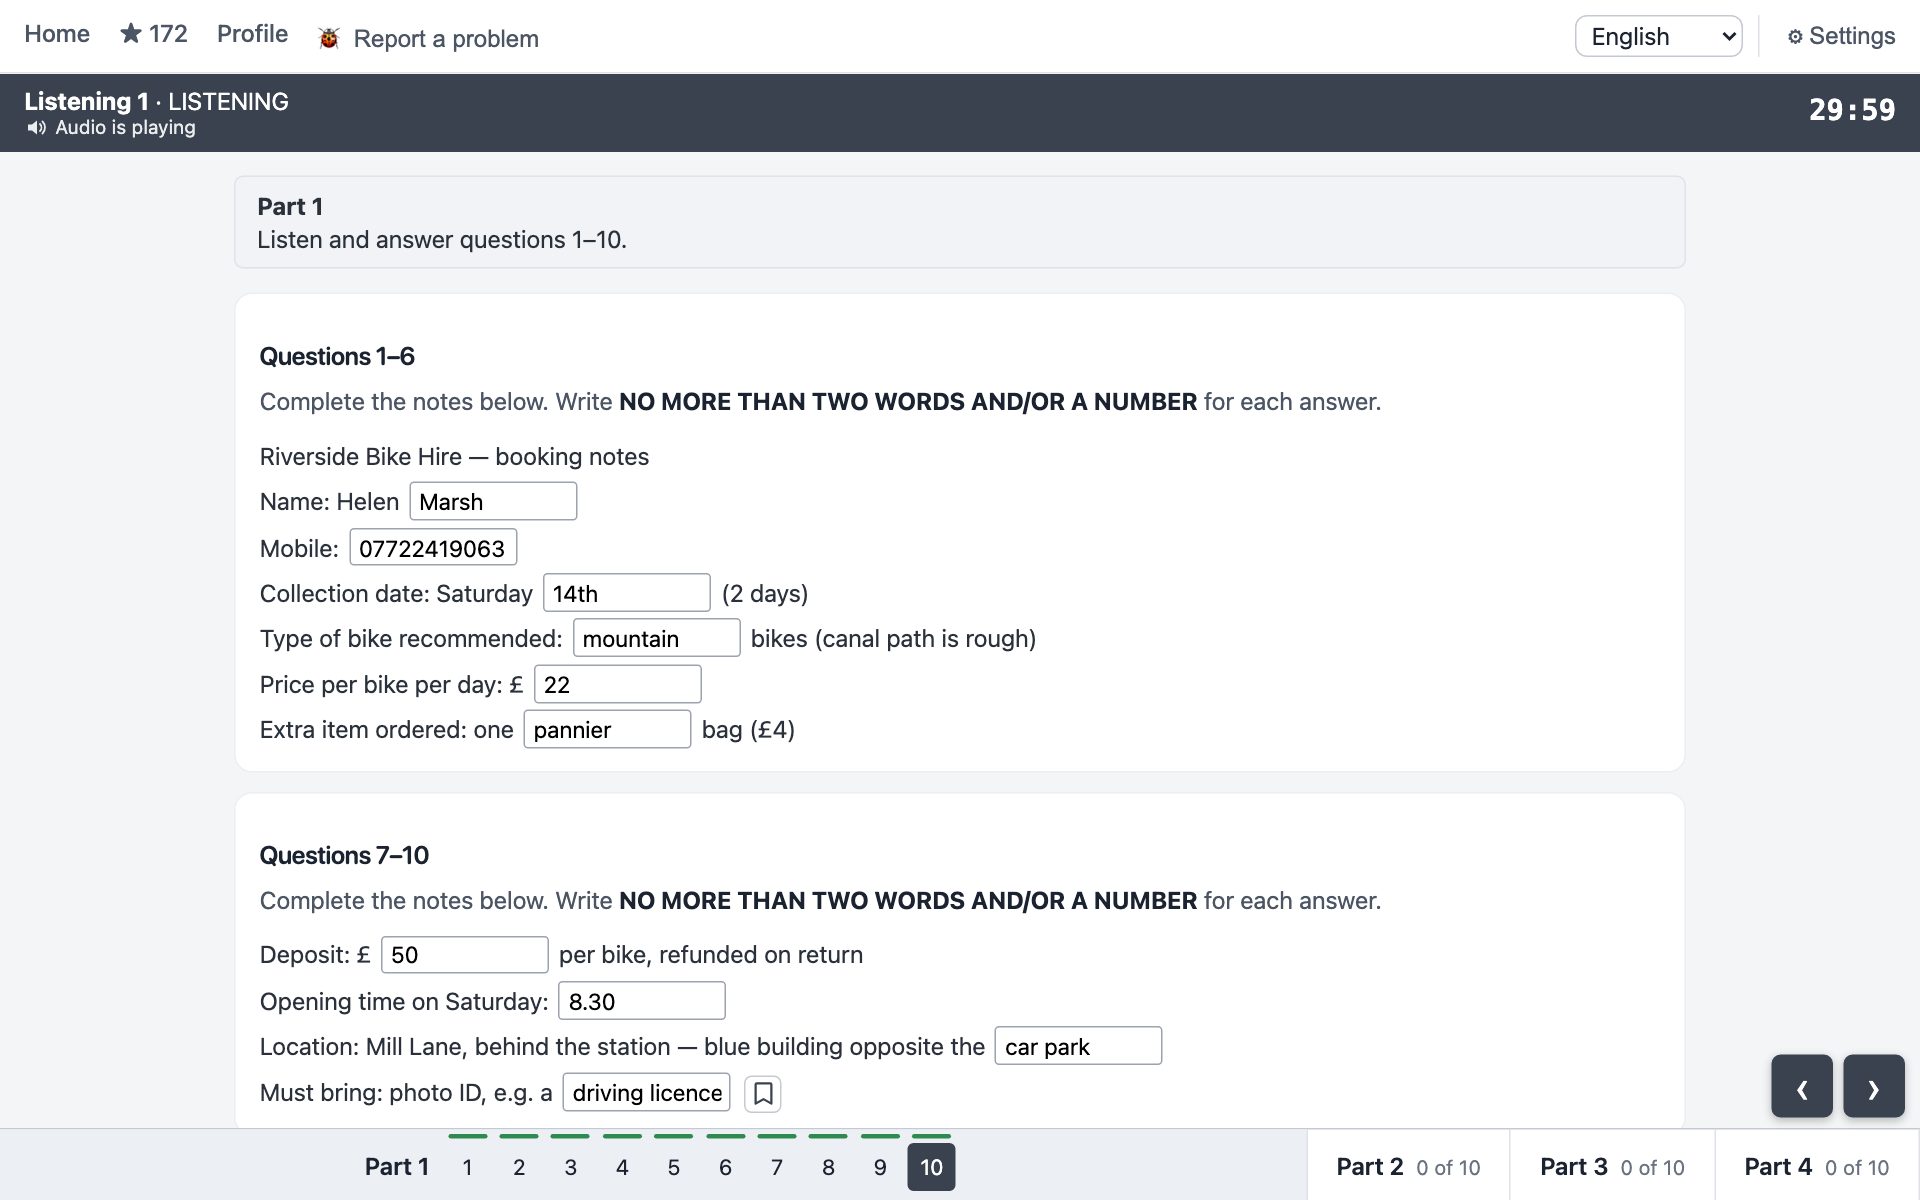
Task: Expand the Part 4 section
Action: click(x=1816, y=1167)
